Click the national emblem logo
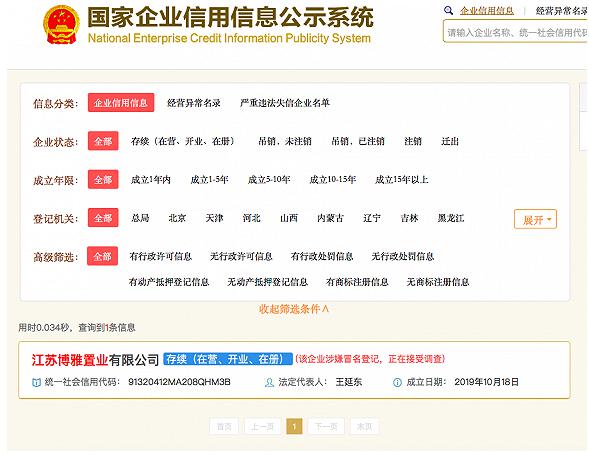 (62, 25)
